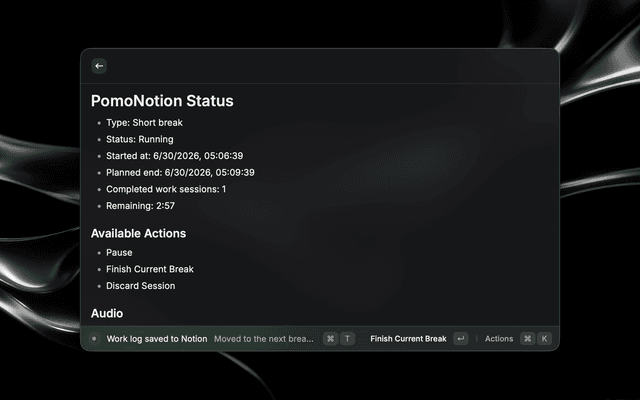Click the Work log saved to Notion message

157,339
